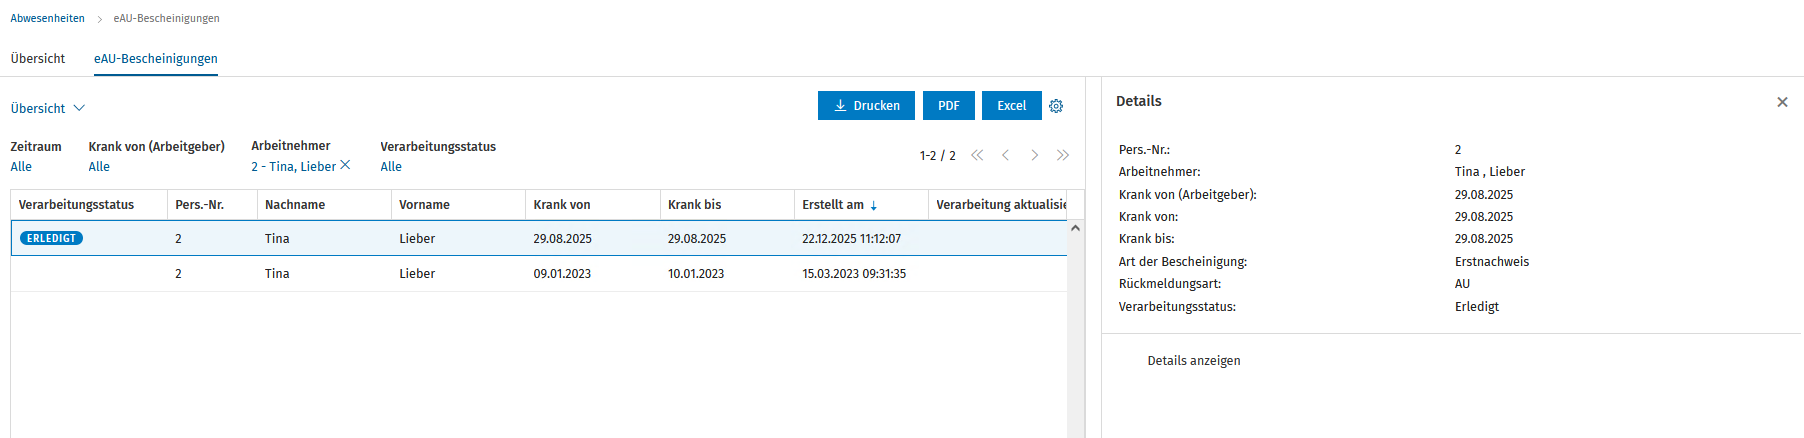This screenshot has width=1804, height=438.
Task: Click the 'Erstnachweis' value in Details
Action: pyautogui.click(x=1492, y=262)
